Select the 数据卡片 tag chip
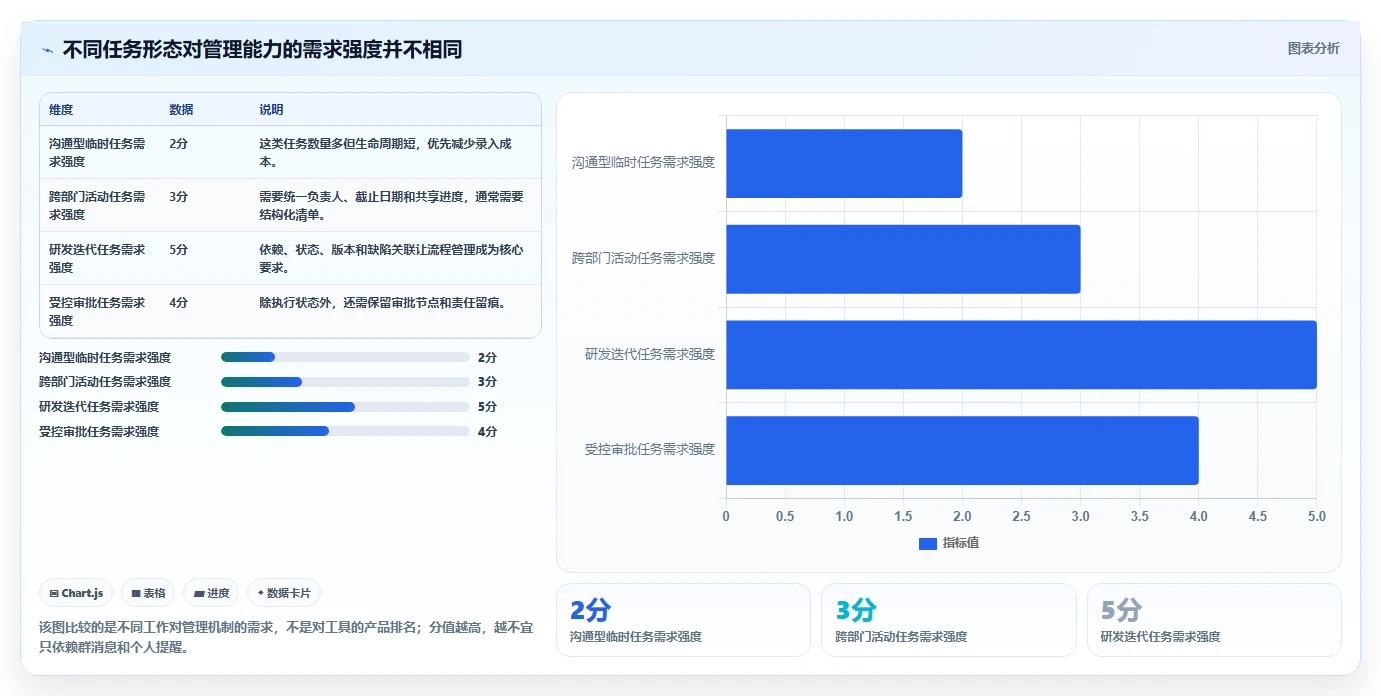 284,593
